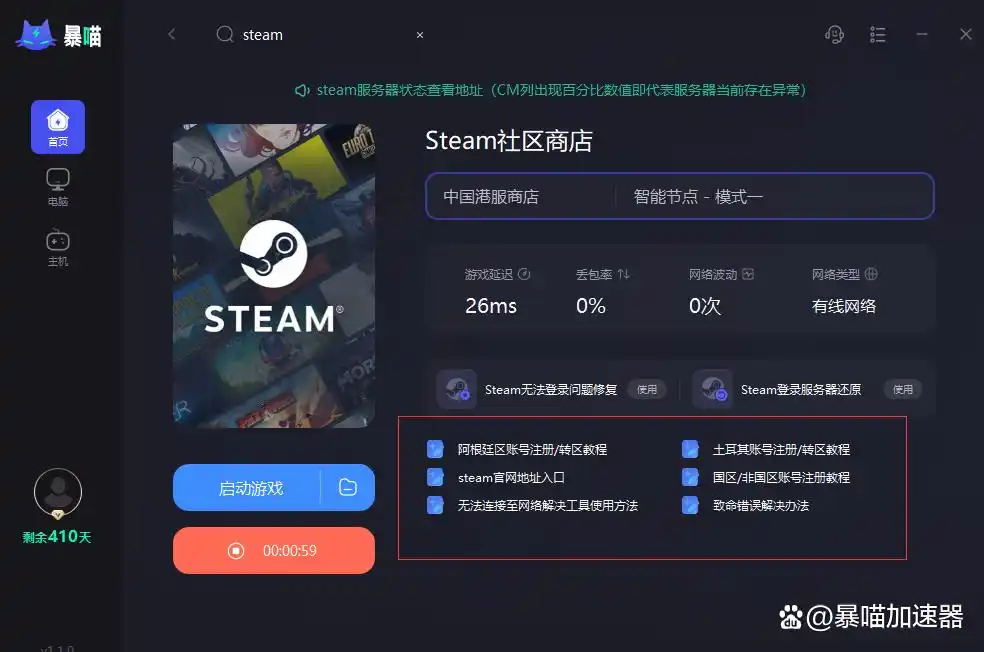Clear the steam search text
The width and height of the screenshot is (984, 652).
tap(420, 35)
